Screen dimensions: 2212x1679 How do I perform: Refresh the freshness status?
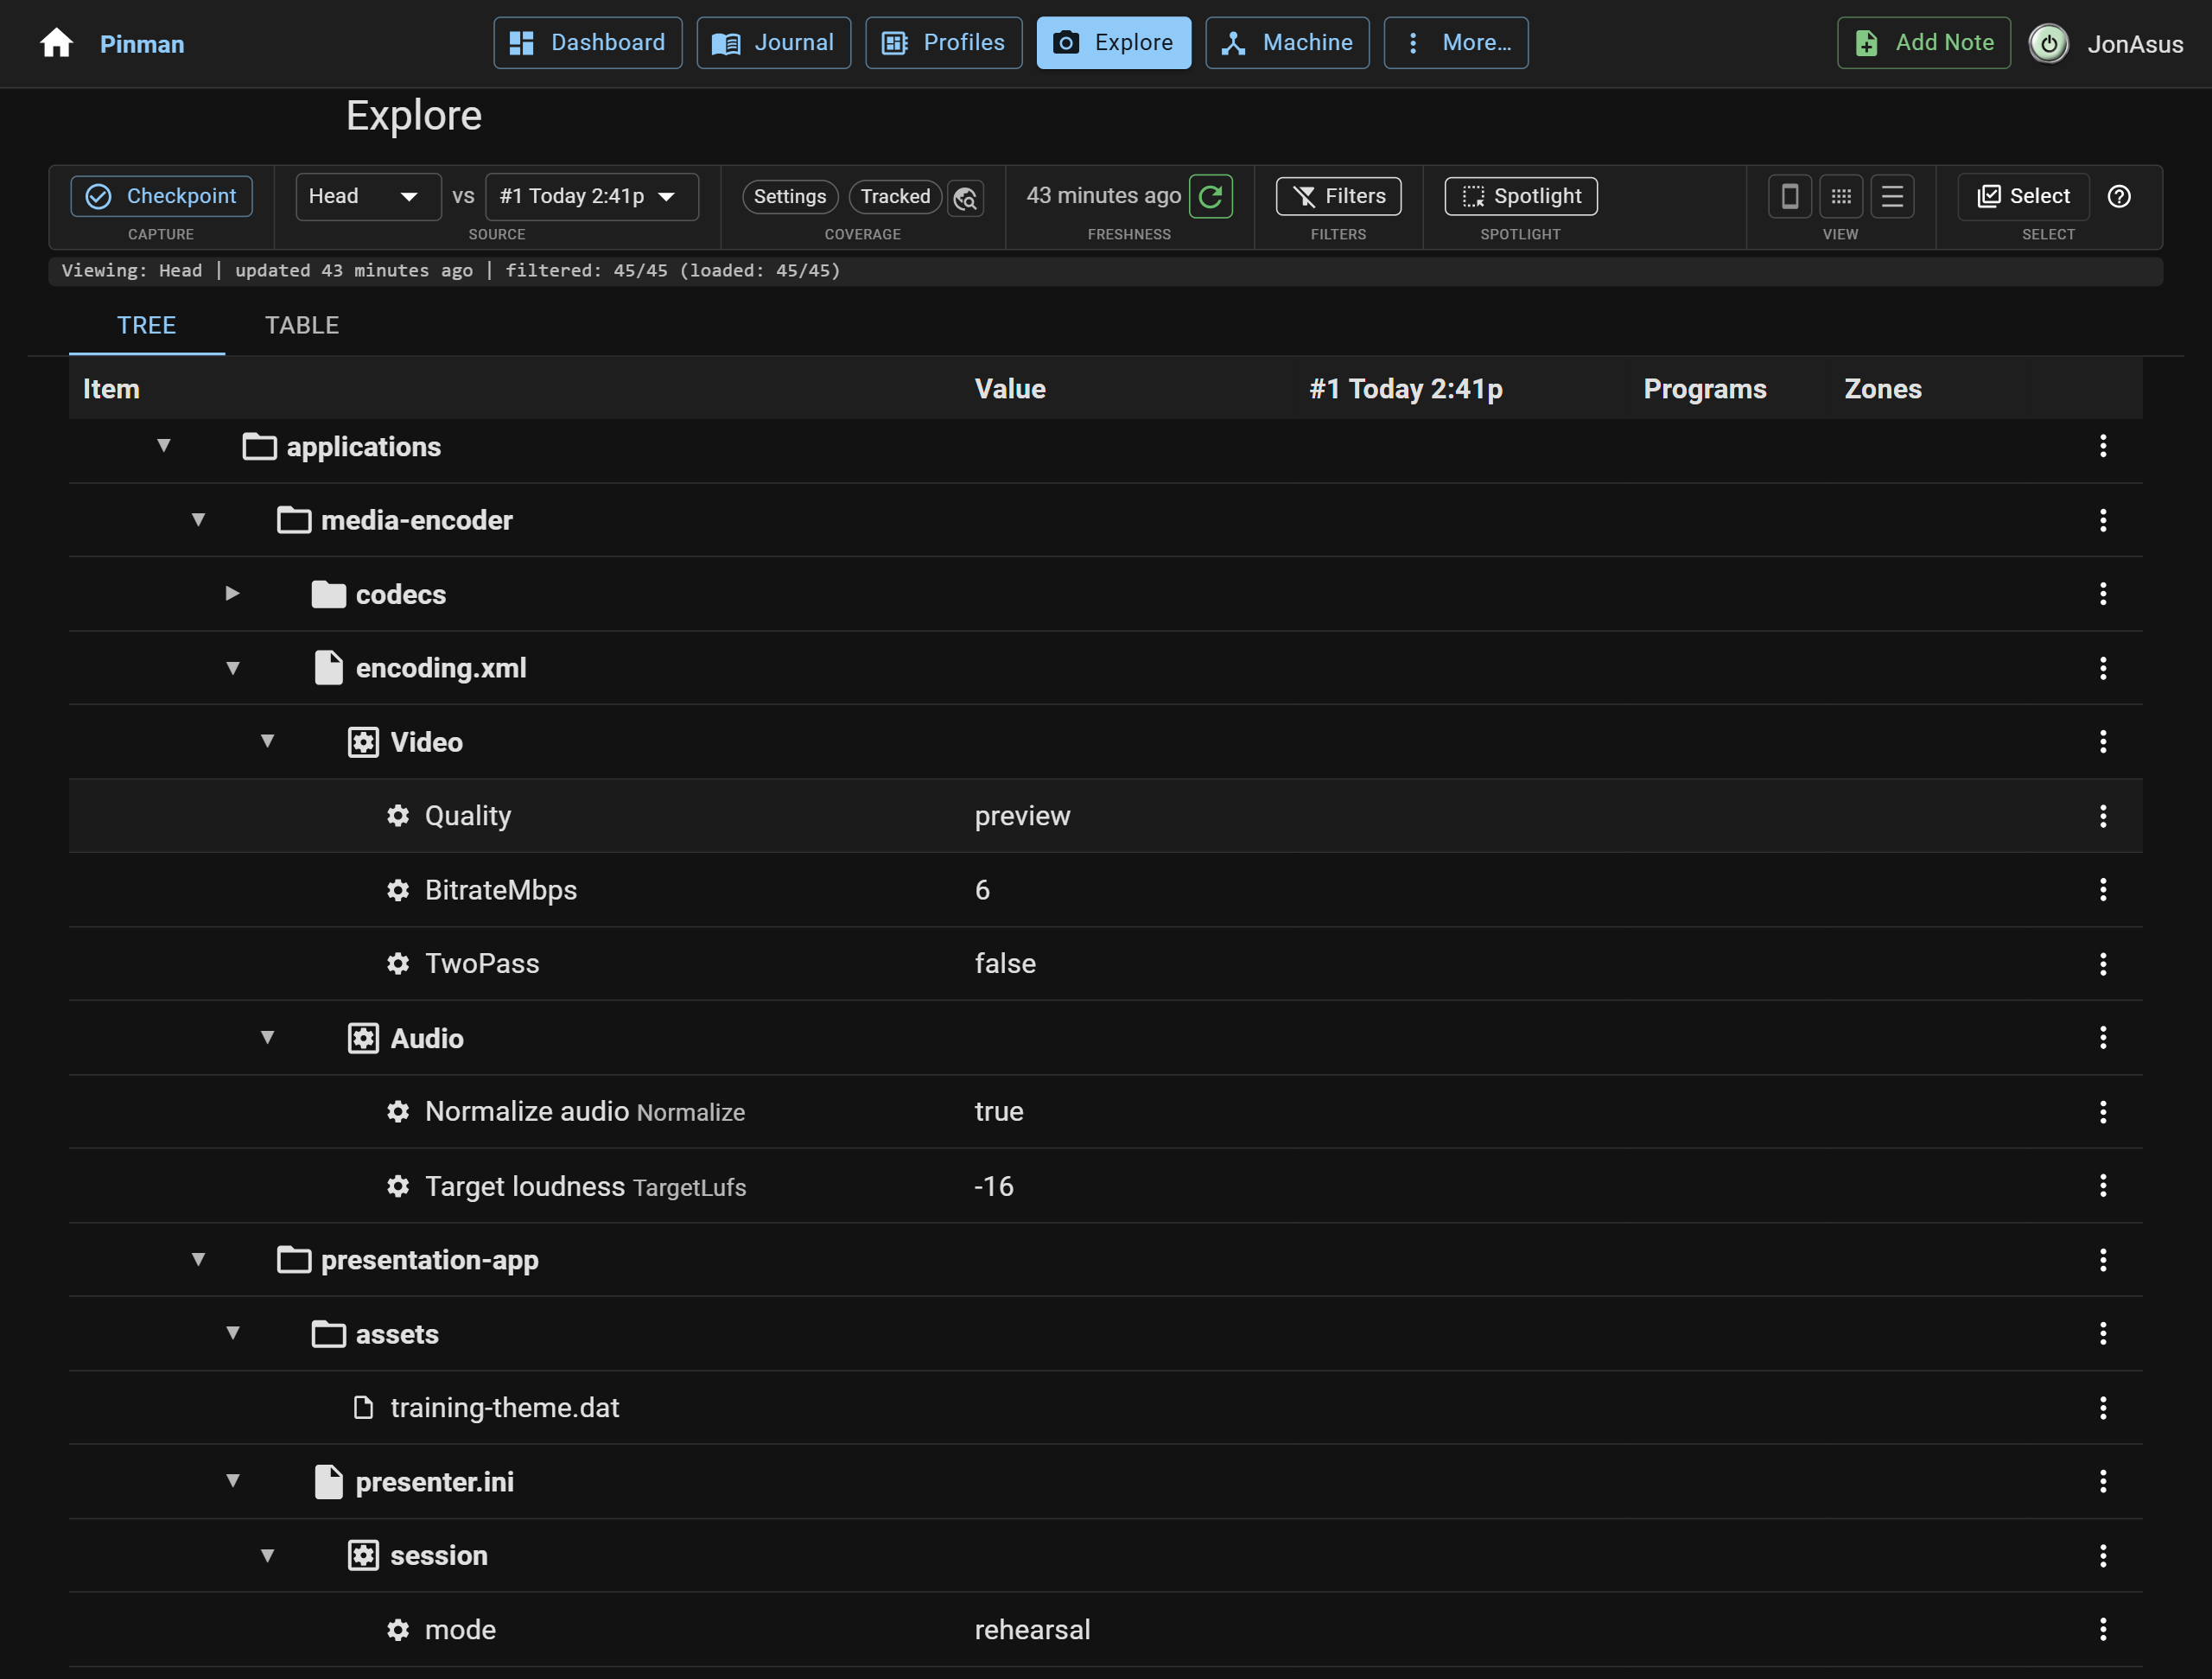click(1211, 196)
